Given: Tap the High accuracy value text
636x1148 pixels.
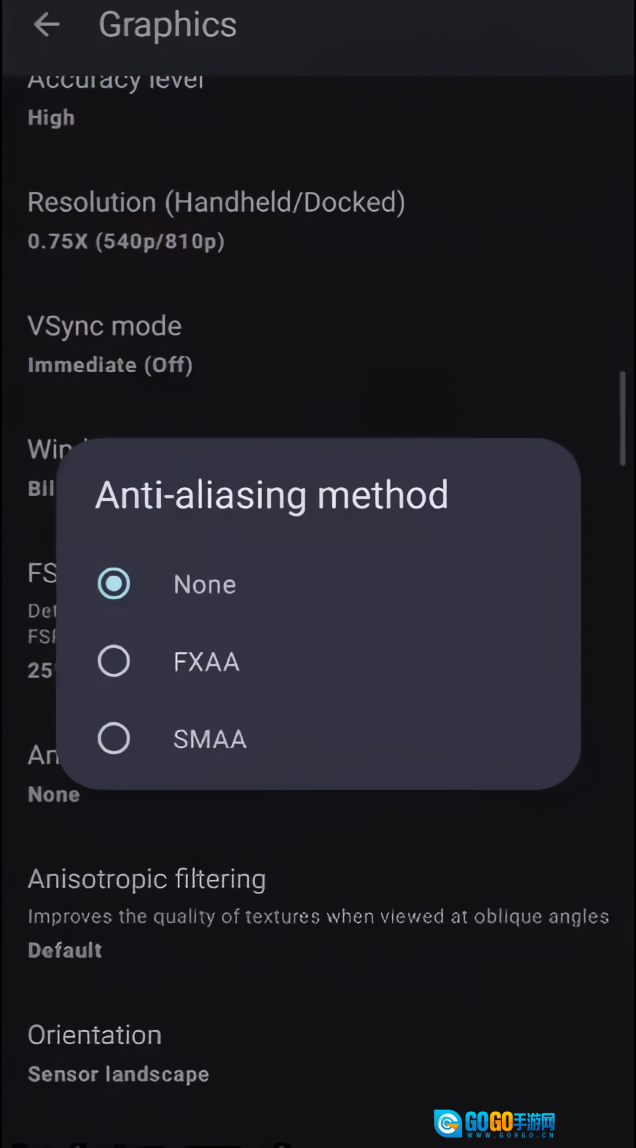Looking at the screenshot, I should pyautogui.click(x=51, y=118).
